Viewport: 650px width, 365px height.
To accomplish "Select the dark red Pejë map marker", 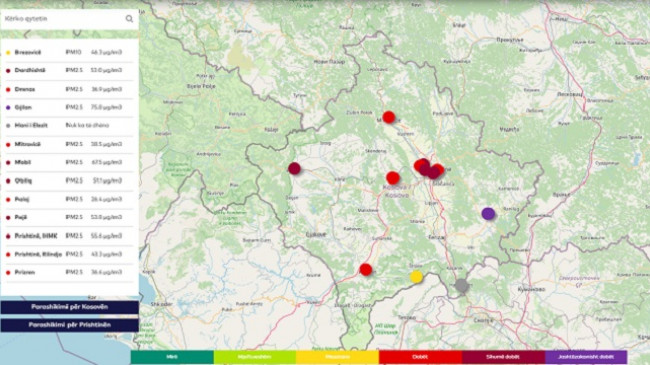I will pyautogui.click(x=294, y=168).
